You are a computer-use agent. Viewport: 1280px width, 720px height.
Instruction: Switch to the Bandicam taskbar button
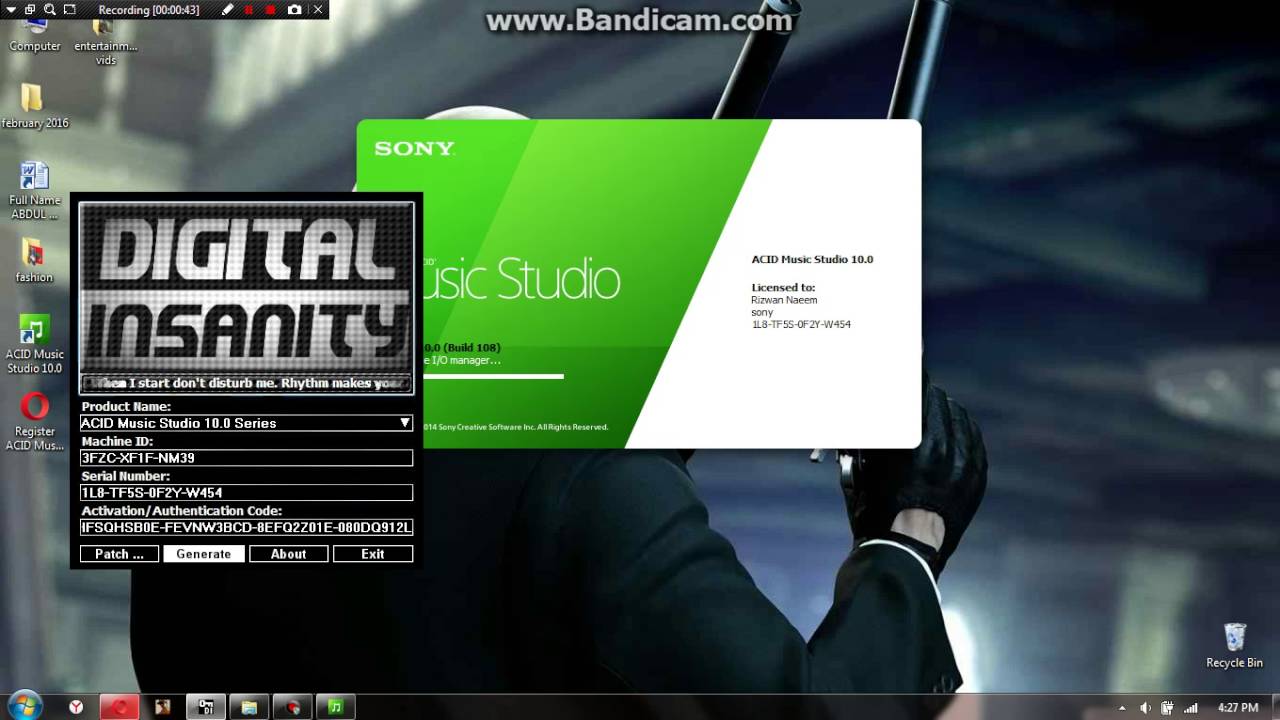[292, 707]
